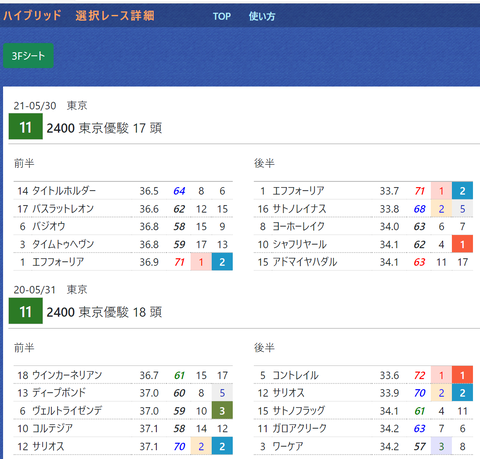This screenshot has width=480, height=459.
Task: Open the 使い方 help link
Action: [262, 16]
